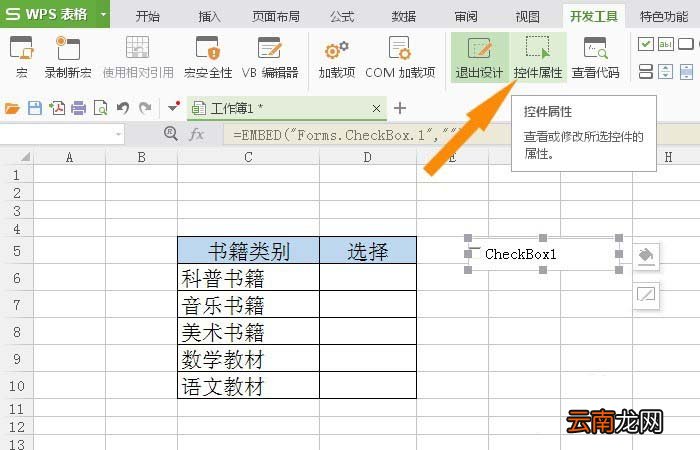
Task: Open the 宏 macro dialog
Action: [21, 57]
